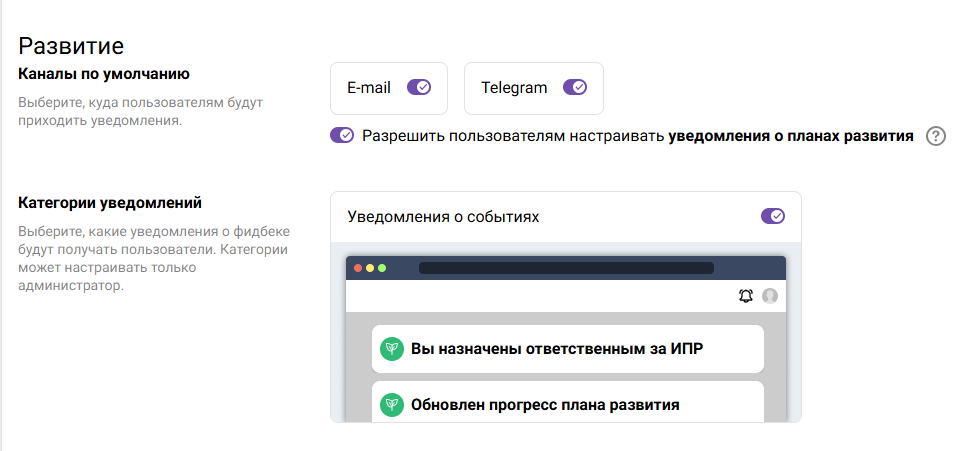Click the Развитие section heading
The width and height of the screenshot is (962, 451).
(x=71, y=45)
